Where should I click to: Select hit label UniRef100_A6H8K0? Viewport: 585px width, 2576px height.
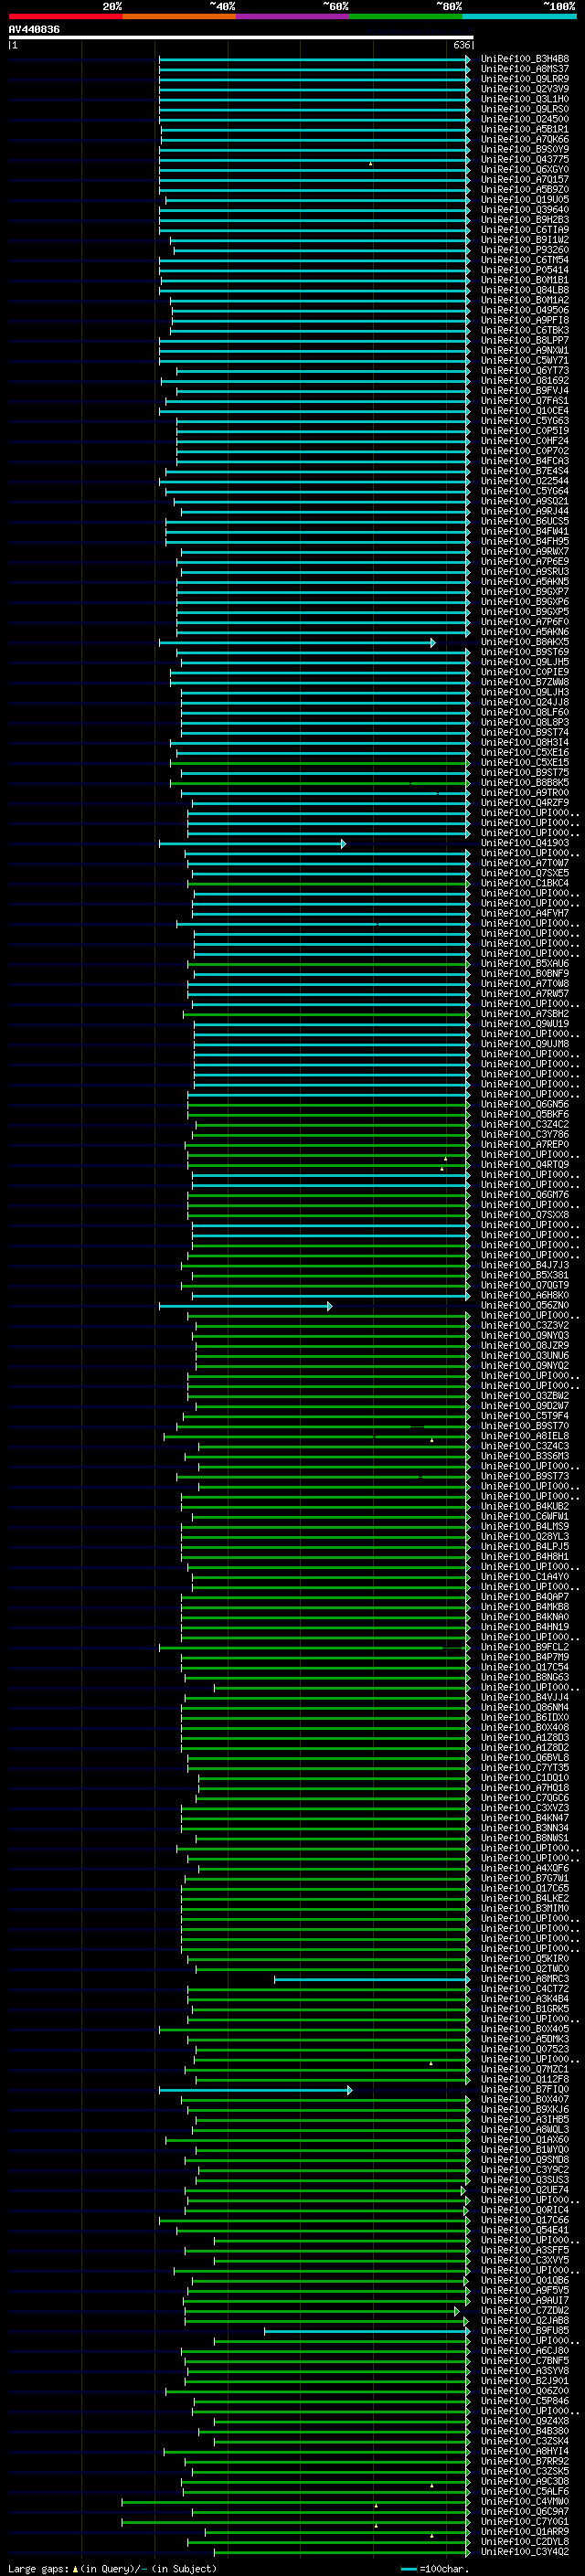click(x=525, y=1295)
